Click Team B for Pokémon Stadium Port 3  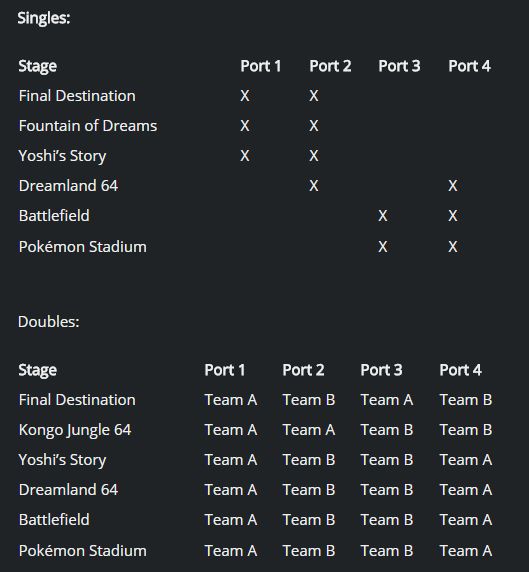click(x=387, y=551)
